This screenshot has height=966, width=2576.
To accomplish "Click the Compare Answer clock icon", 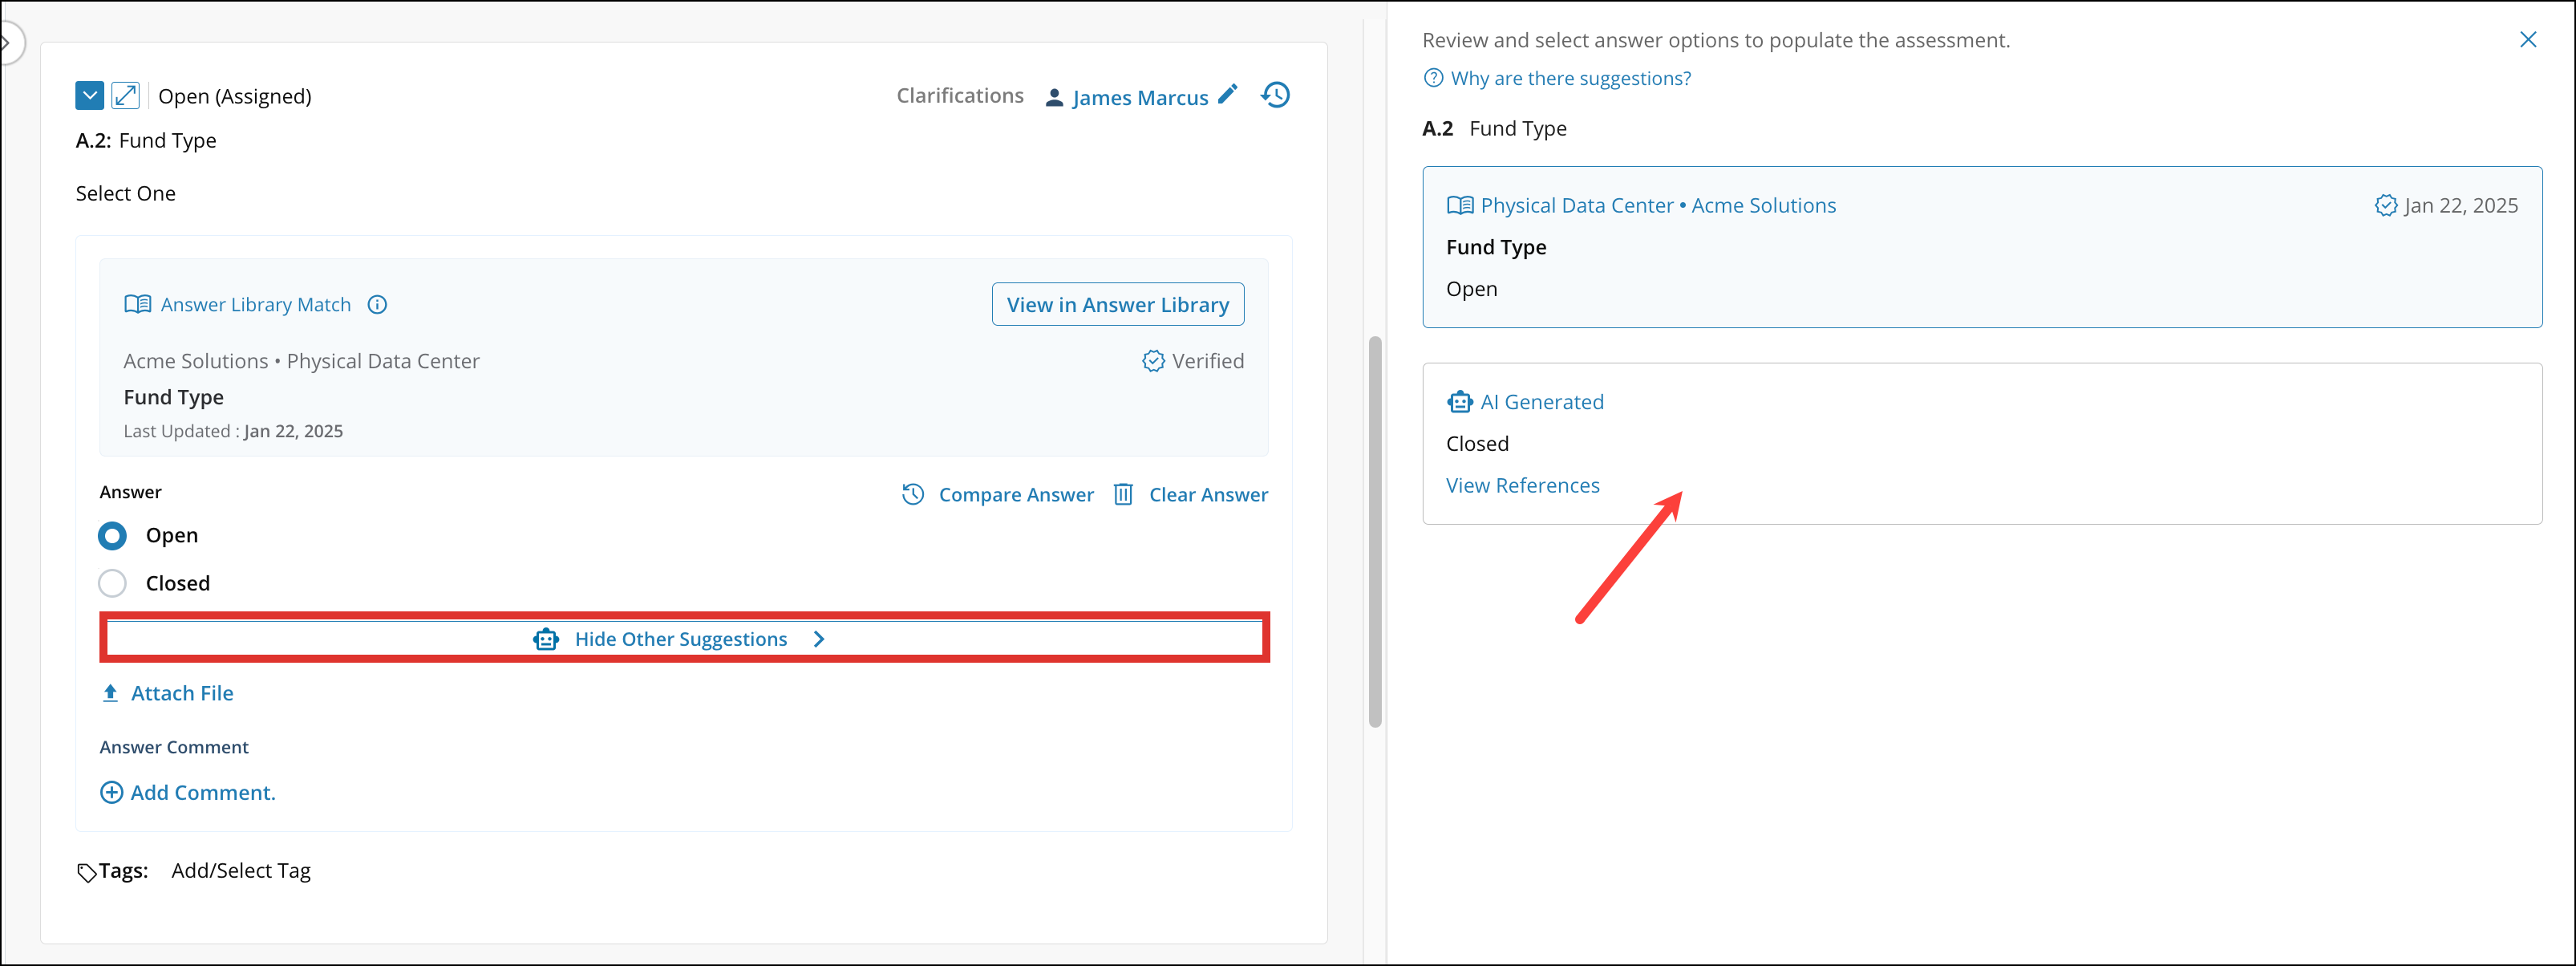I will coord(912,495).
